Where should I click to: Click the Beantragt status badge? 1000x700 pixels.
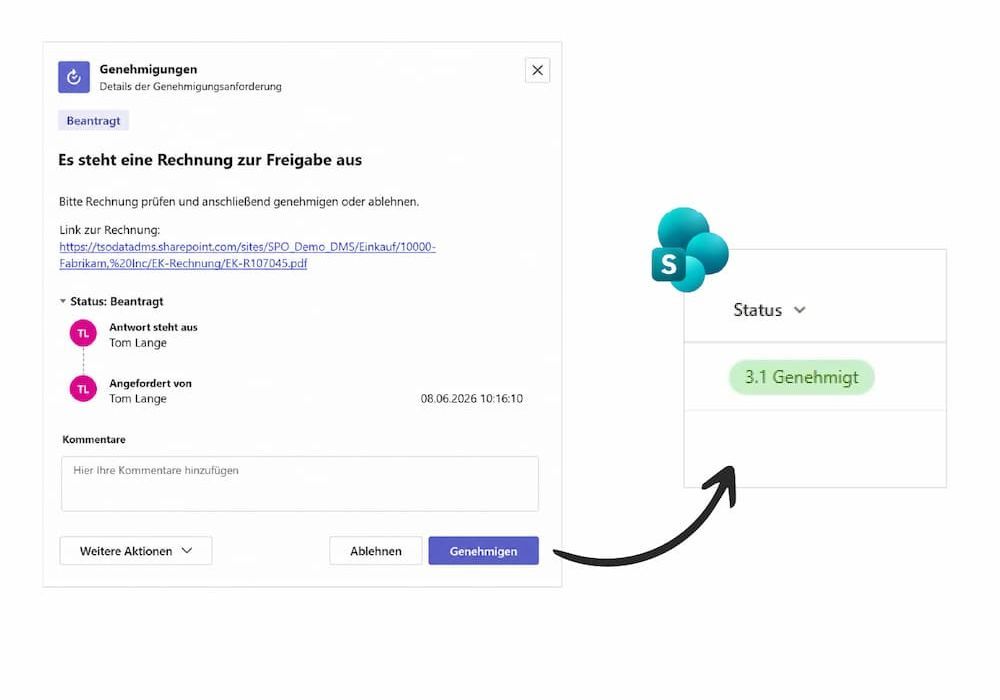[93, 120]
